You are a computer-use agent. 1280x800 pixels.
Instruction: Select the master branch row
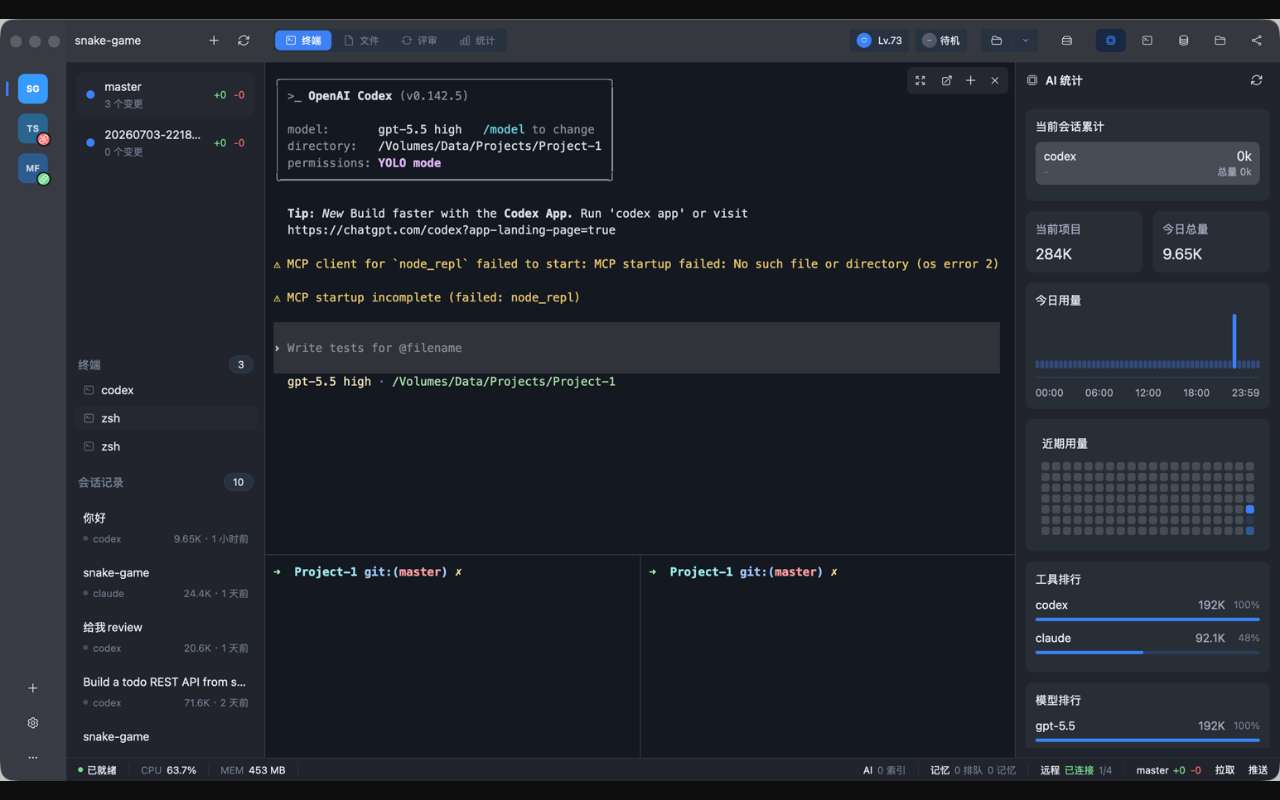tap(165, 95)
